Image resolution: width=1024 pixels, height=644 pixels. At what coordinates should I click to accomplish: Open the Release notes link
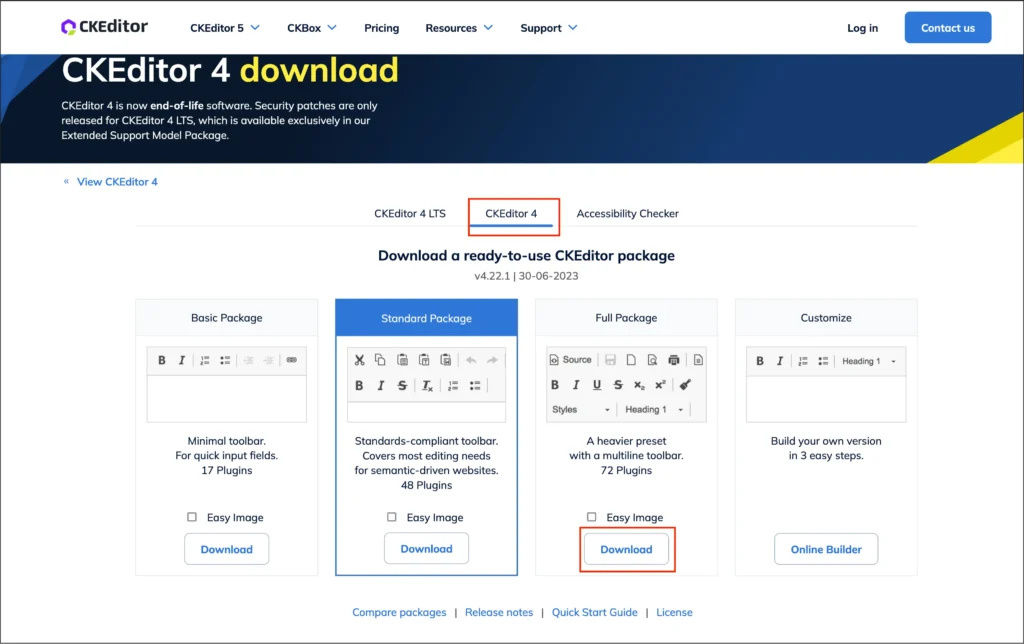499,612
